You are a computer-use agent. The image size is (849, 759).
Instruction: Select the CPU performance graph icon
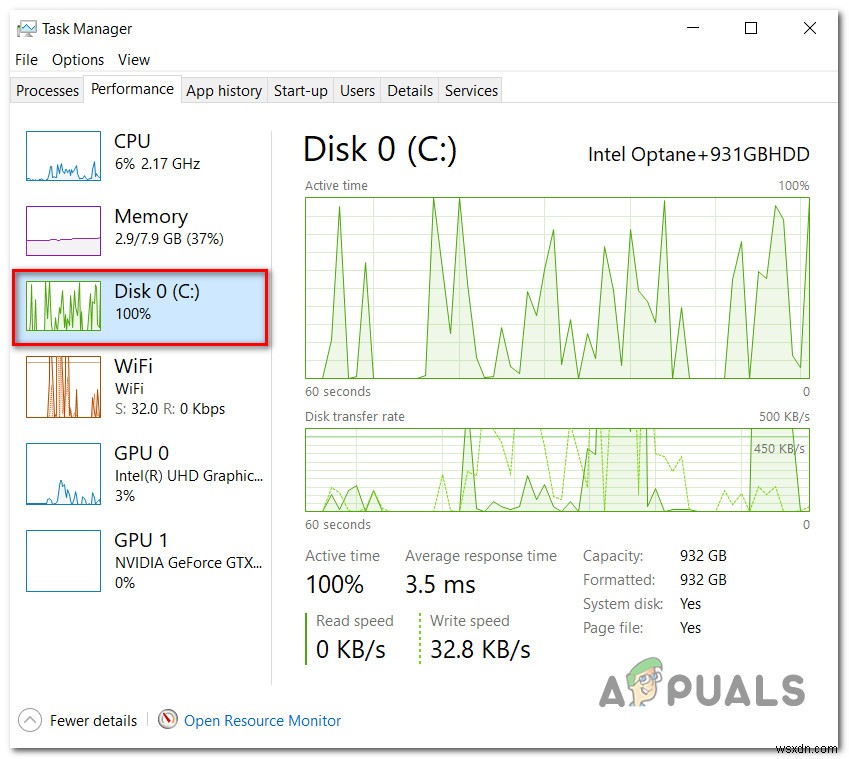(63, 156)
